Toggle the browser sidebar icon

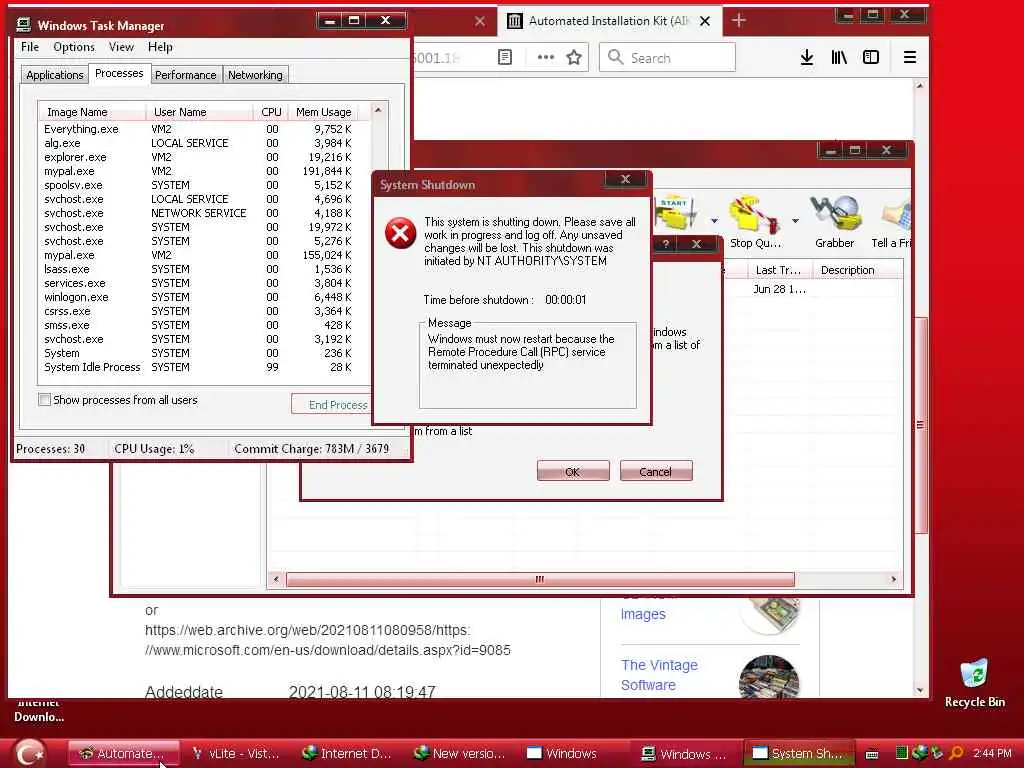point(871,57)
